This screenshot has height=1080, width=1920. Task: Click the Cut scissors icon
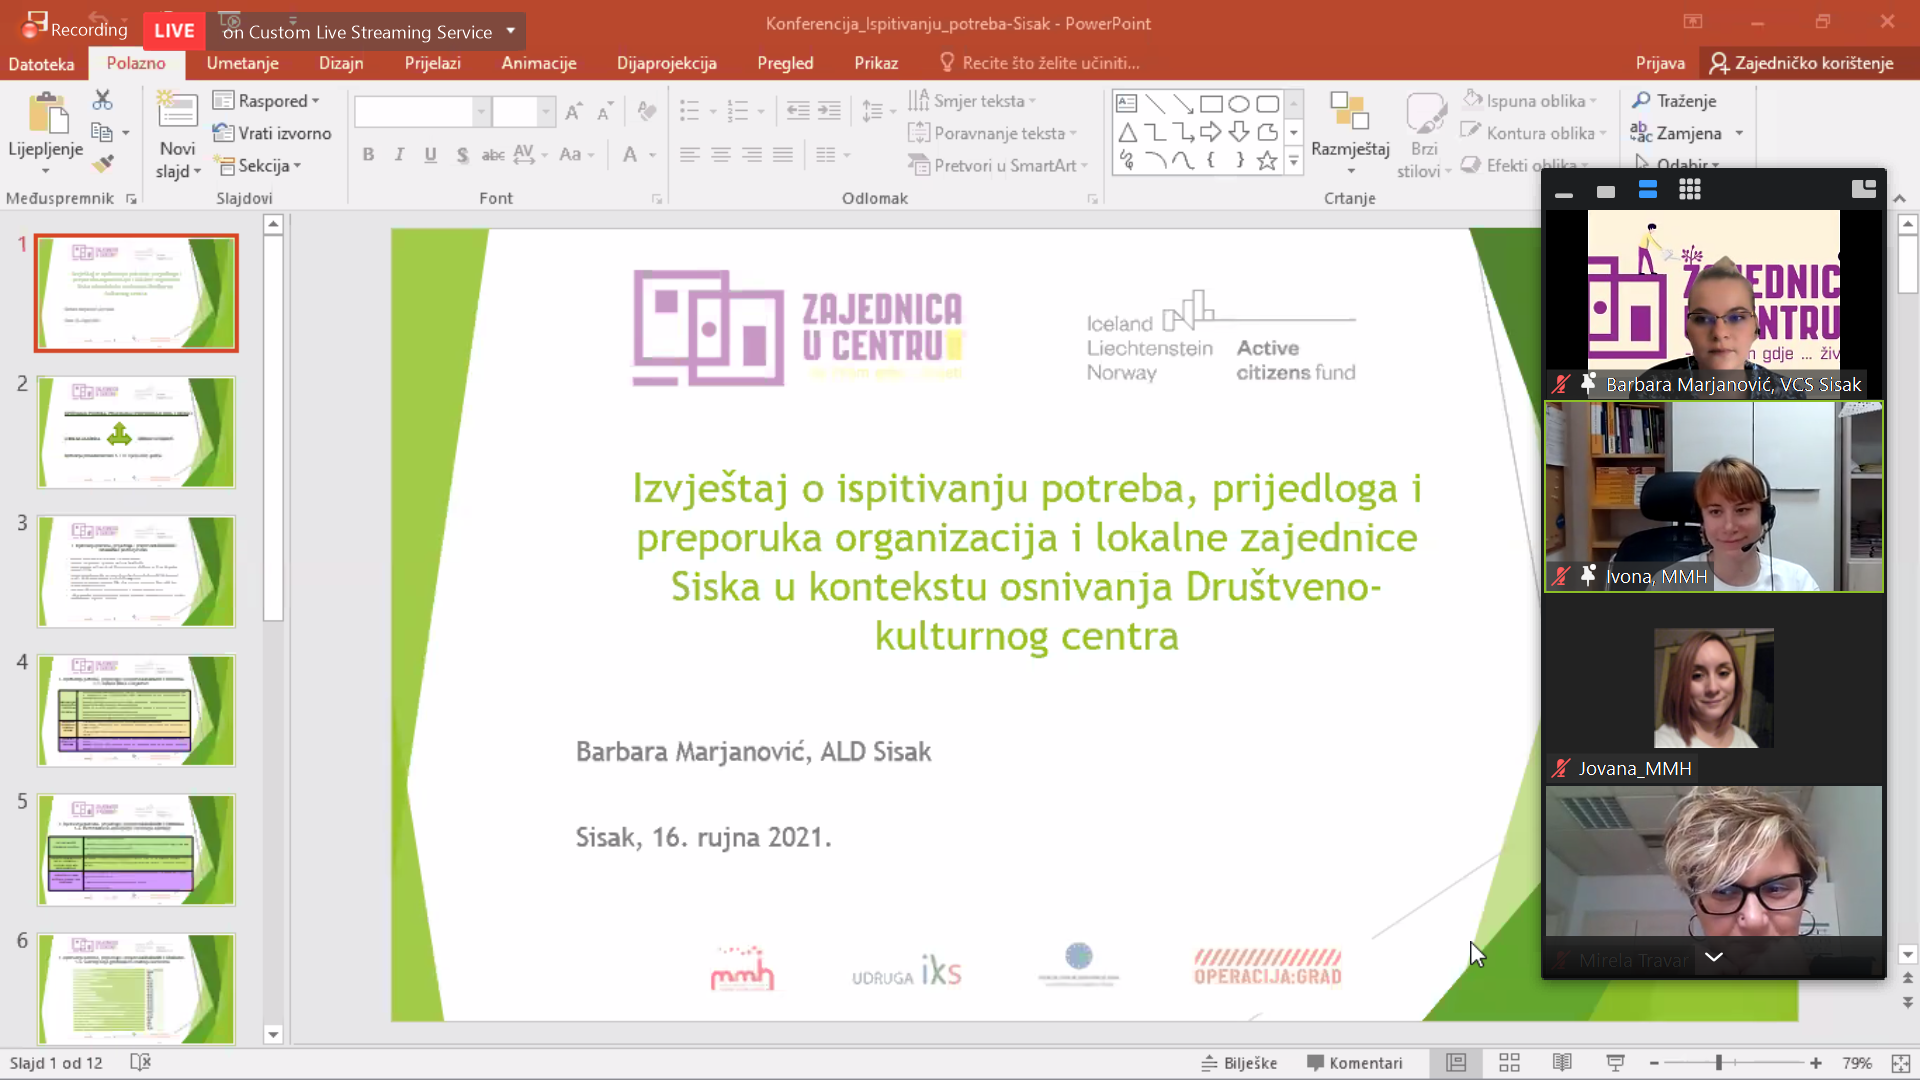[102, 100]
